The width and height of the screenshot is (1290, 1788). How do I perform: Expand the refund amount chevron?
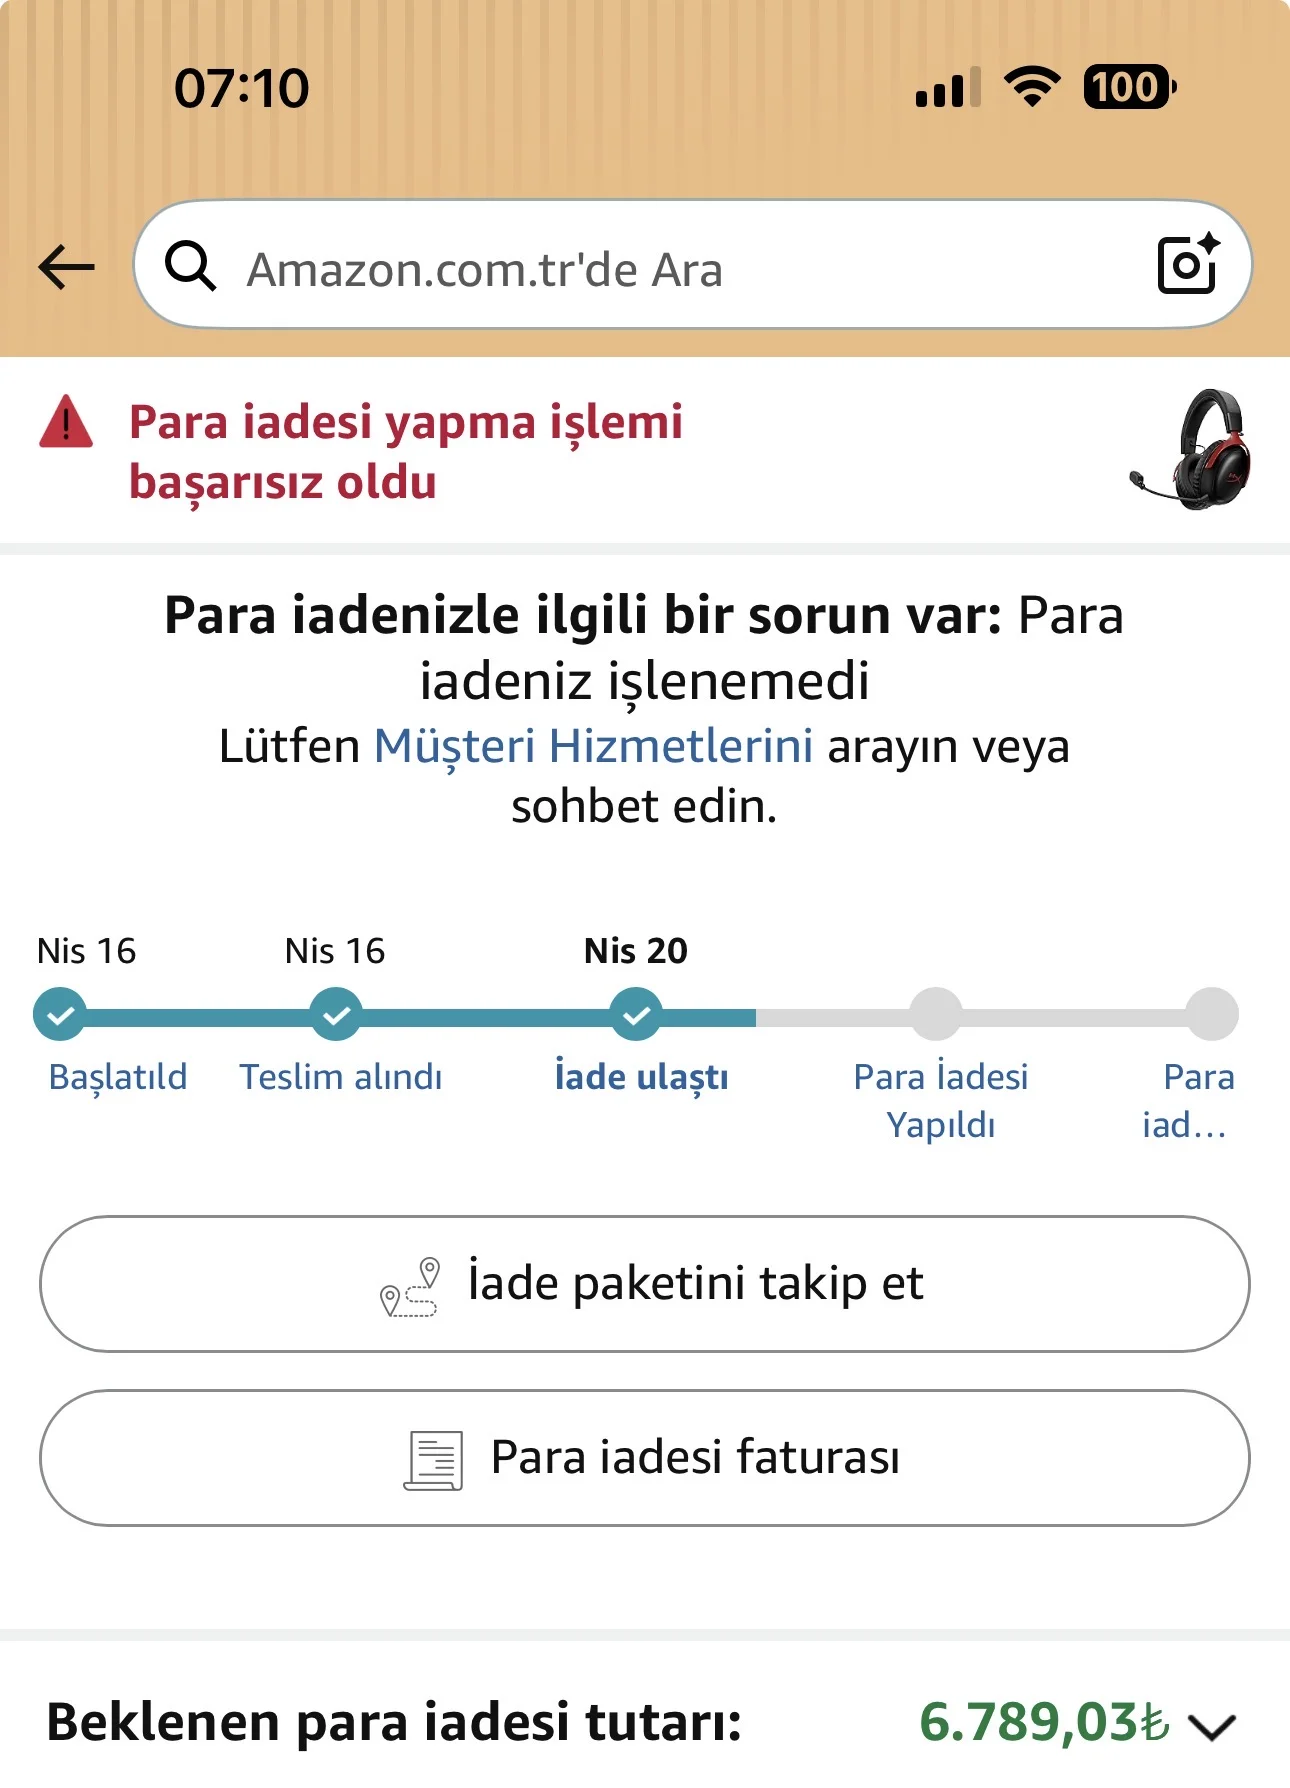[x=1212, y=1726]
